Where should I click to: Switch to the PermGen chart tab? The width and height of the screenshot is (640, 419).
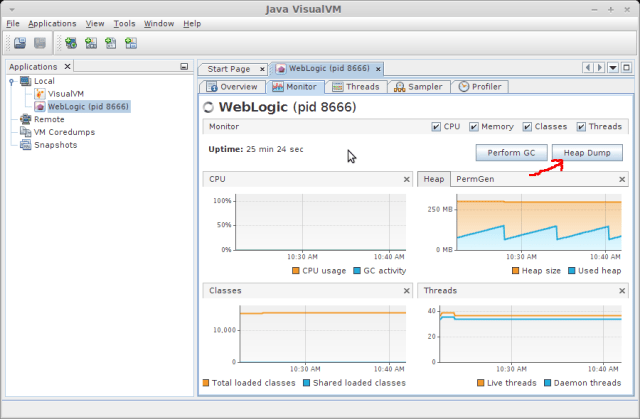coord(474,179)
